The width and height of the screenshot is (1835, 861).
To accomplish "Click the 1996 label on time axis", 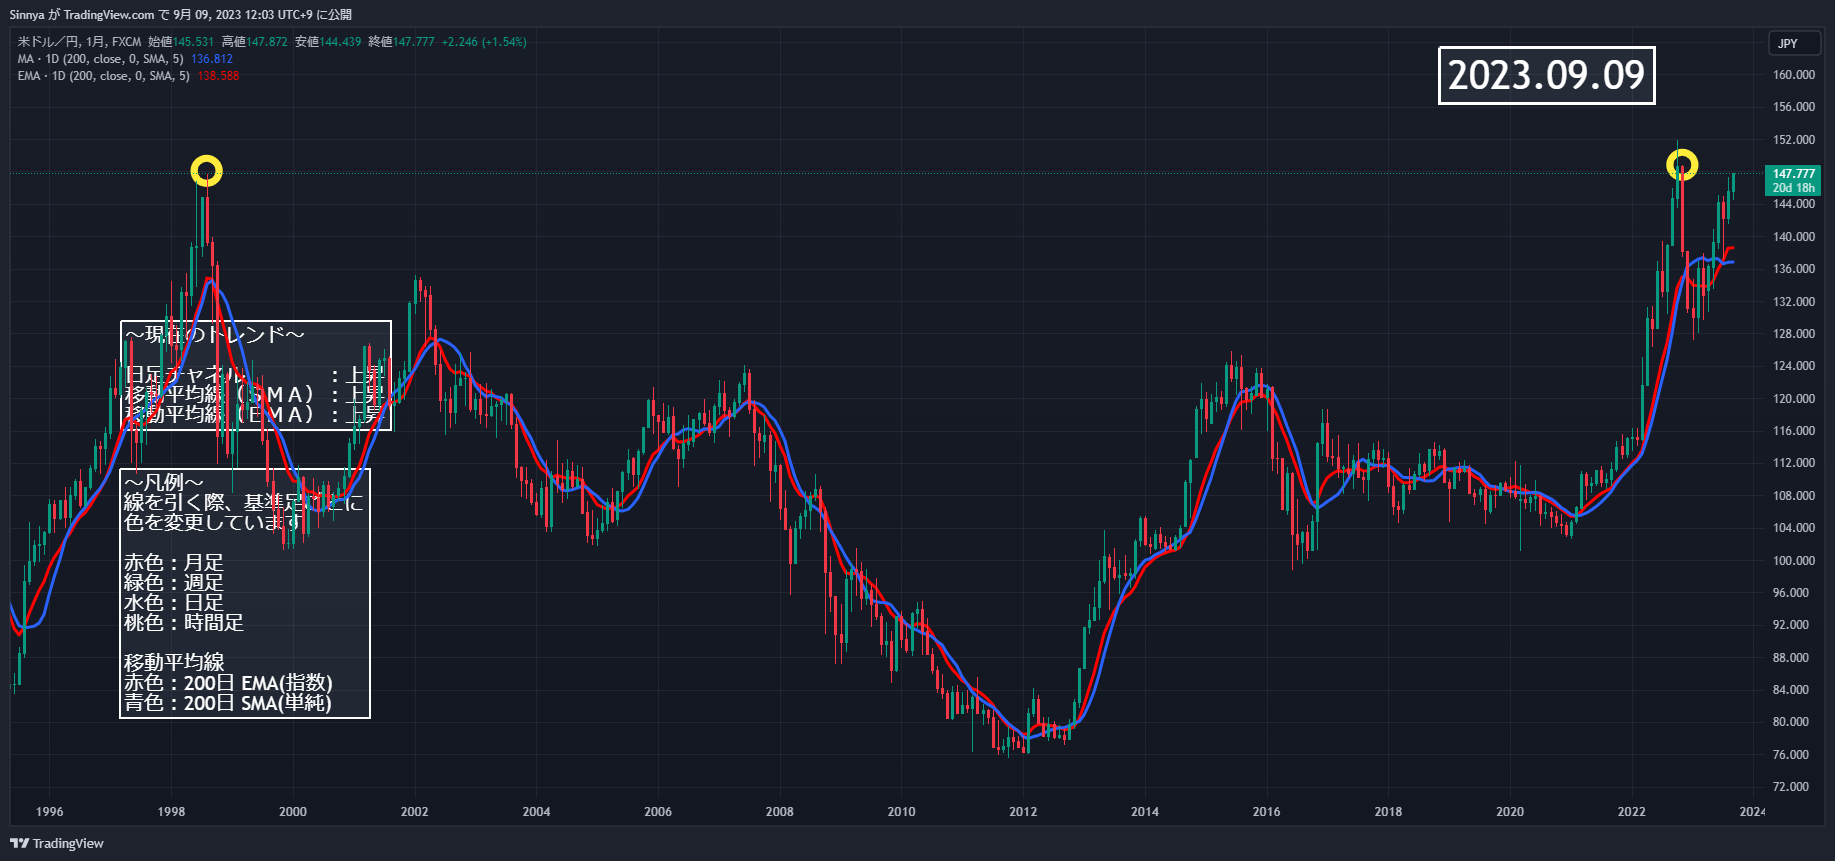I will 49,812.
